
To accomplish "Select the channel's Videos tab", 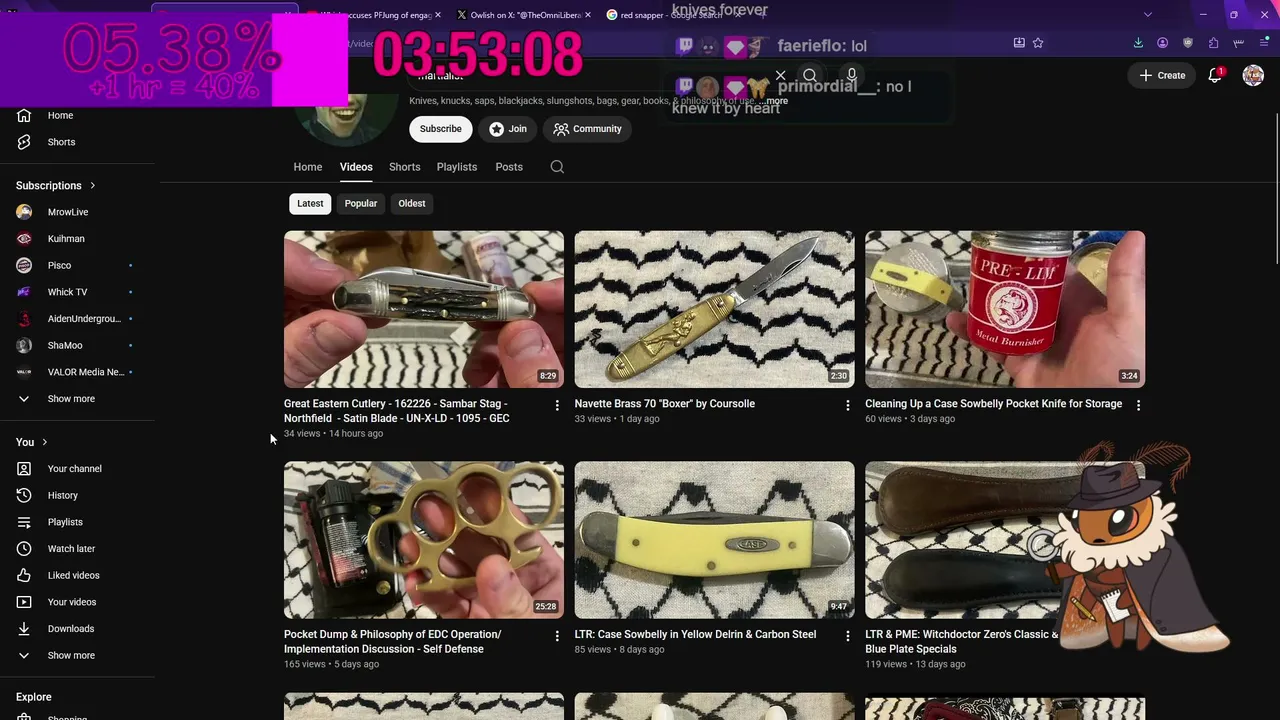I will (x=356, y=167).
